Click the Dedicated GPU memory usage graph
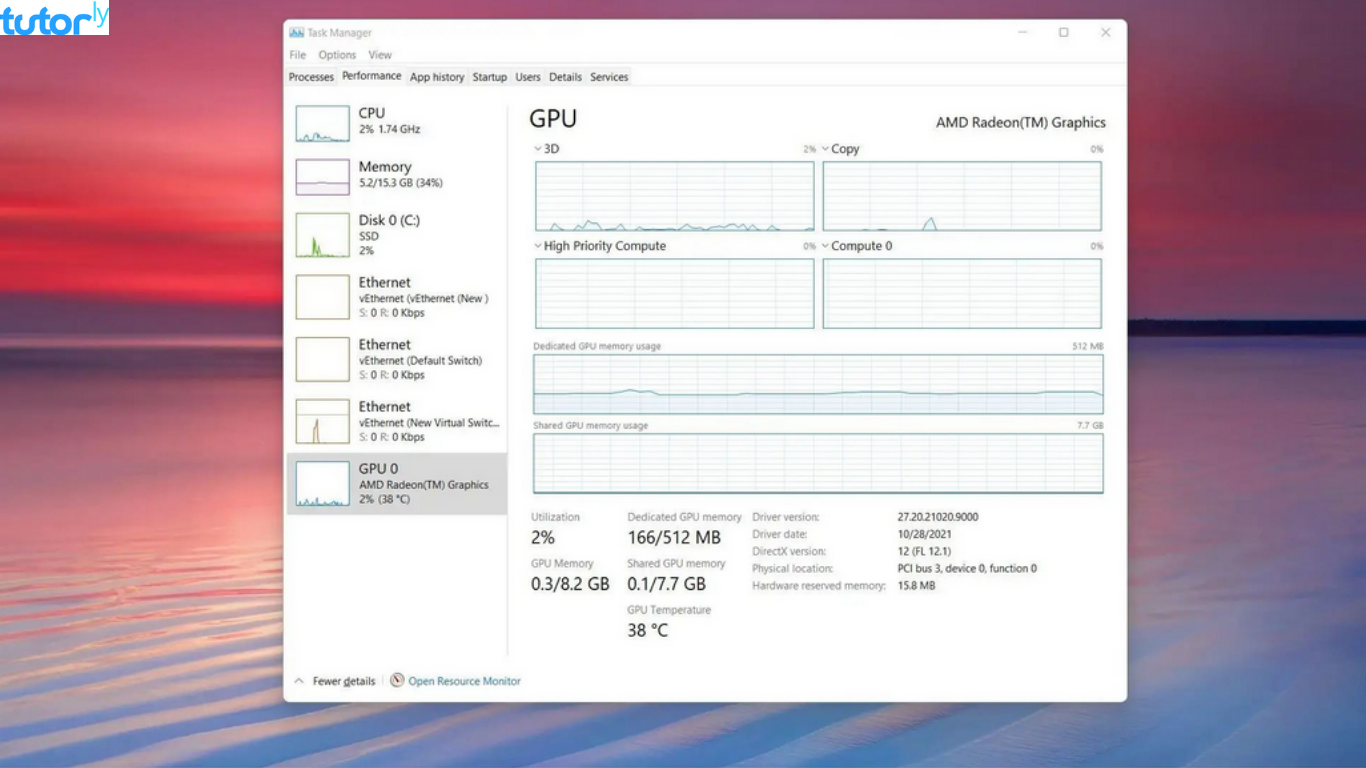Viewport: 1366px width, 768px height. pos(817,385)
